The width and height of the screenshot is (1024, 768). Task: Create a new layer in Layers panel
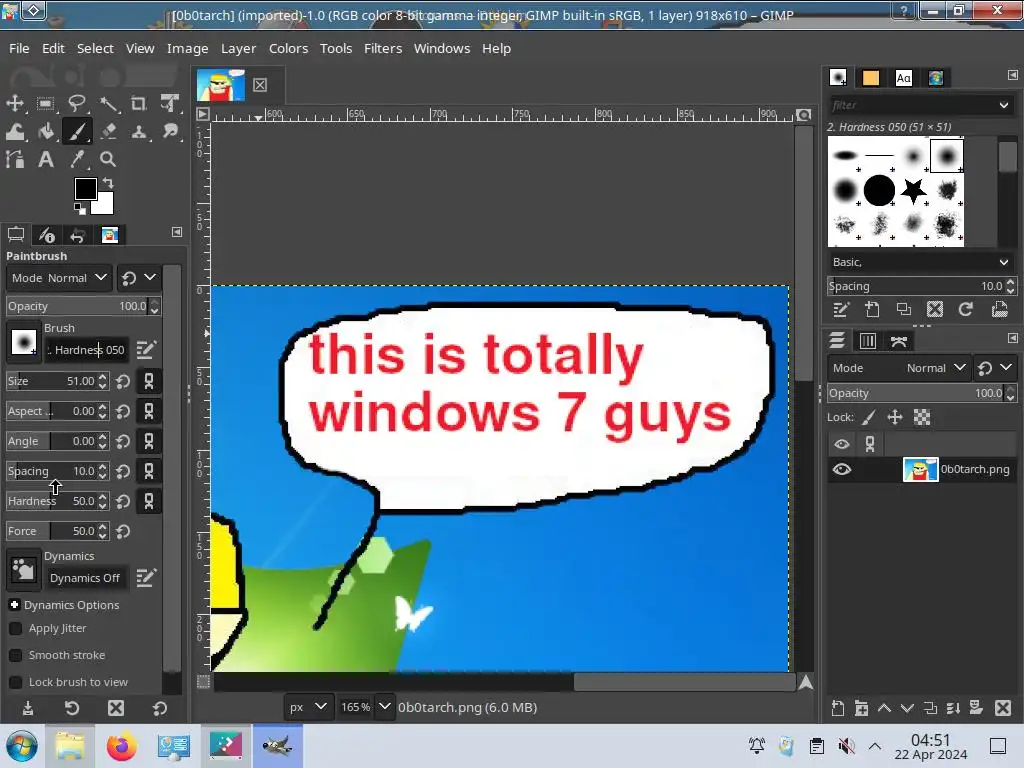click(838, 708)
